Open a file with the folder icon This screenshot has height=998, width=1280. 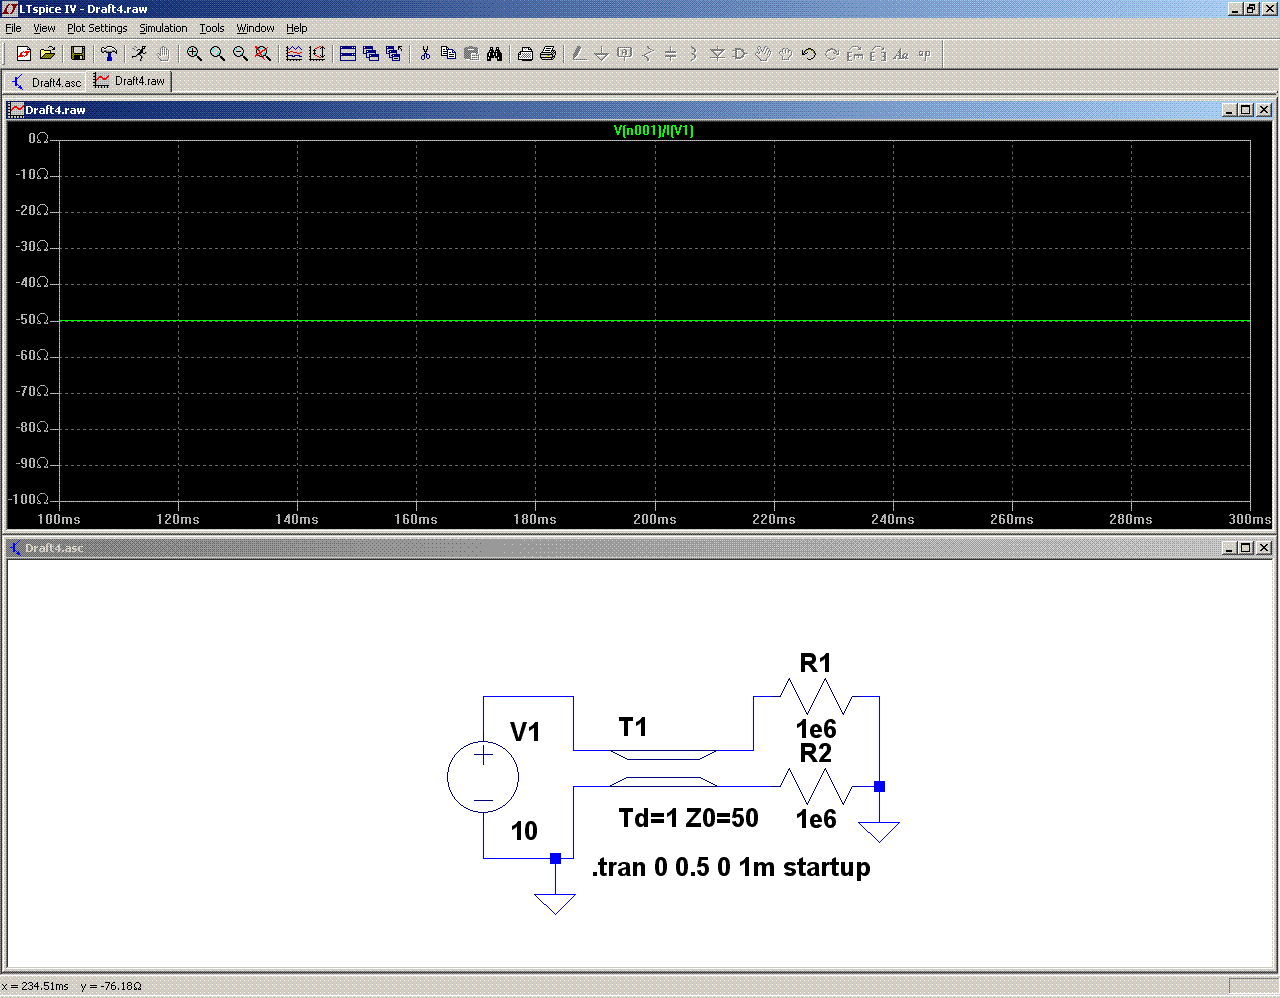point(47,54)
